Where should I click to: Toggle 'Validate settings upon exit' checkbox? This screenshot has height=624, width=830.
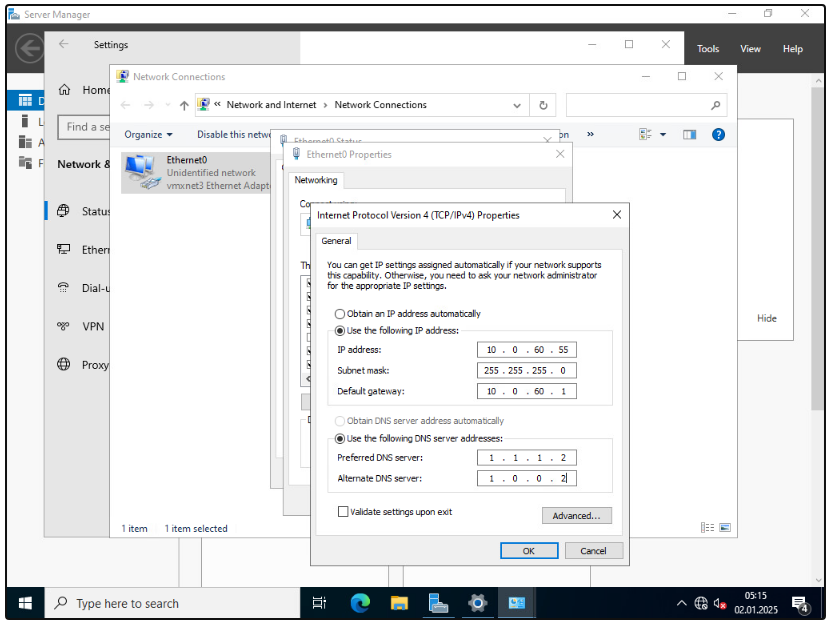[x=343, y=512]
